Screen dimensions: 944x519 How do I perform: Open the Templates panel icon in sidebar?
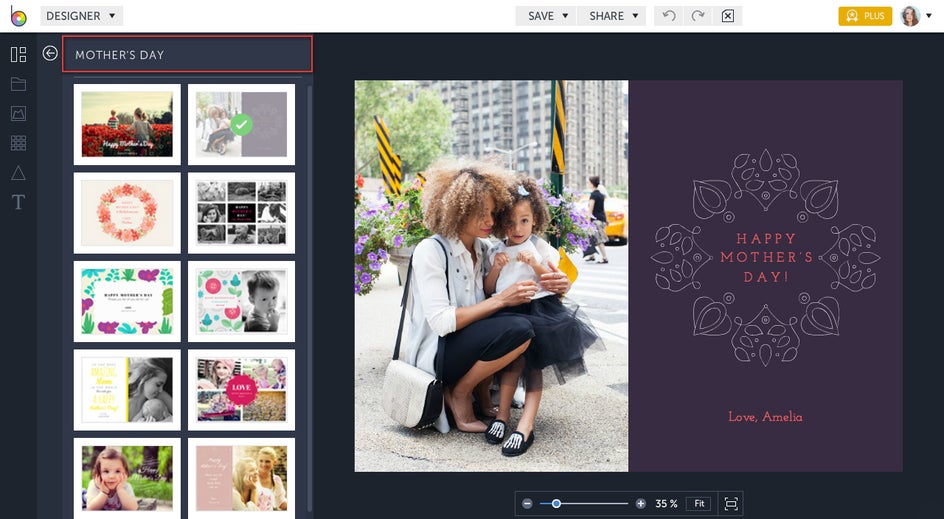tap(19, 55)
